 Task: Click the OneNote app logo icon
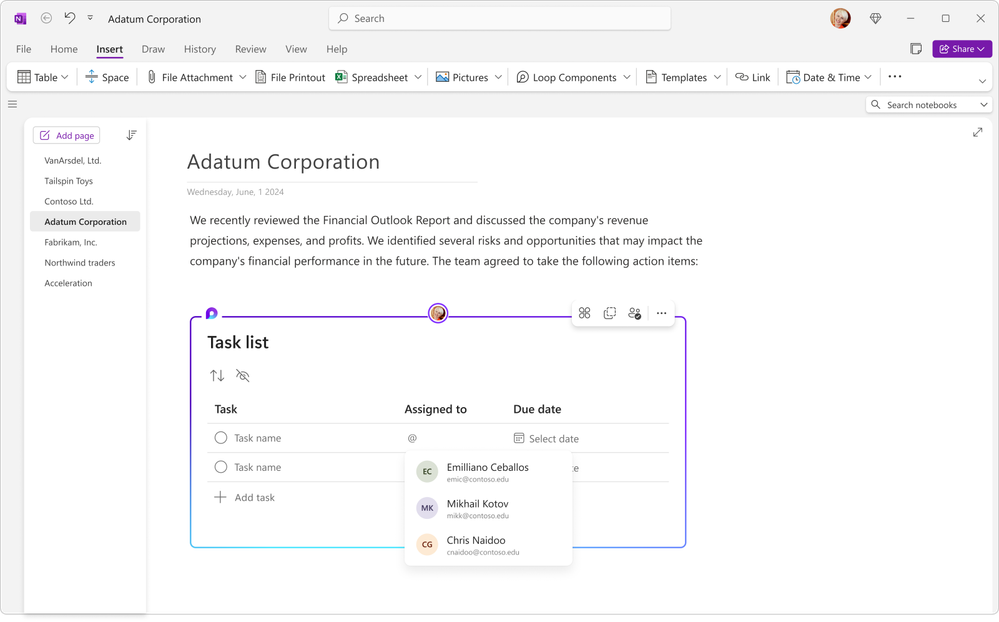(20, 18)
